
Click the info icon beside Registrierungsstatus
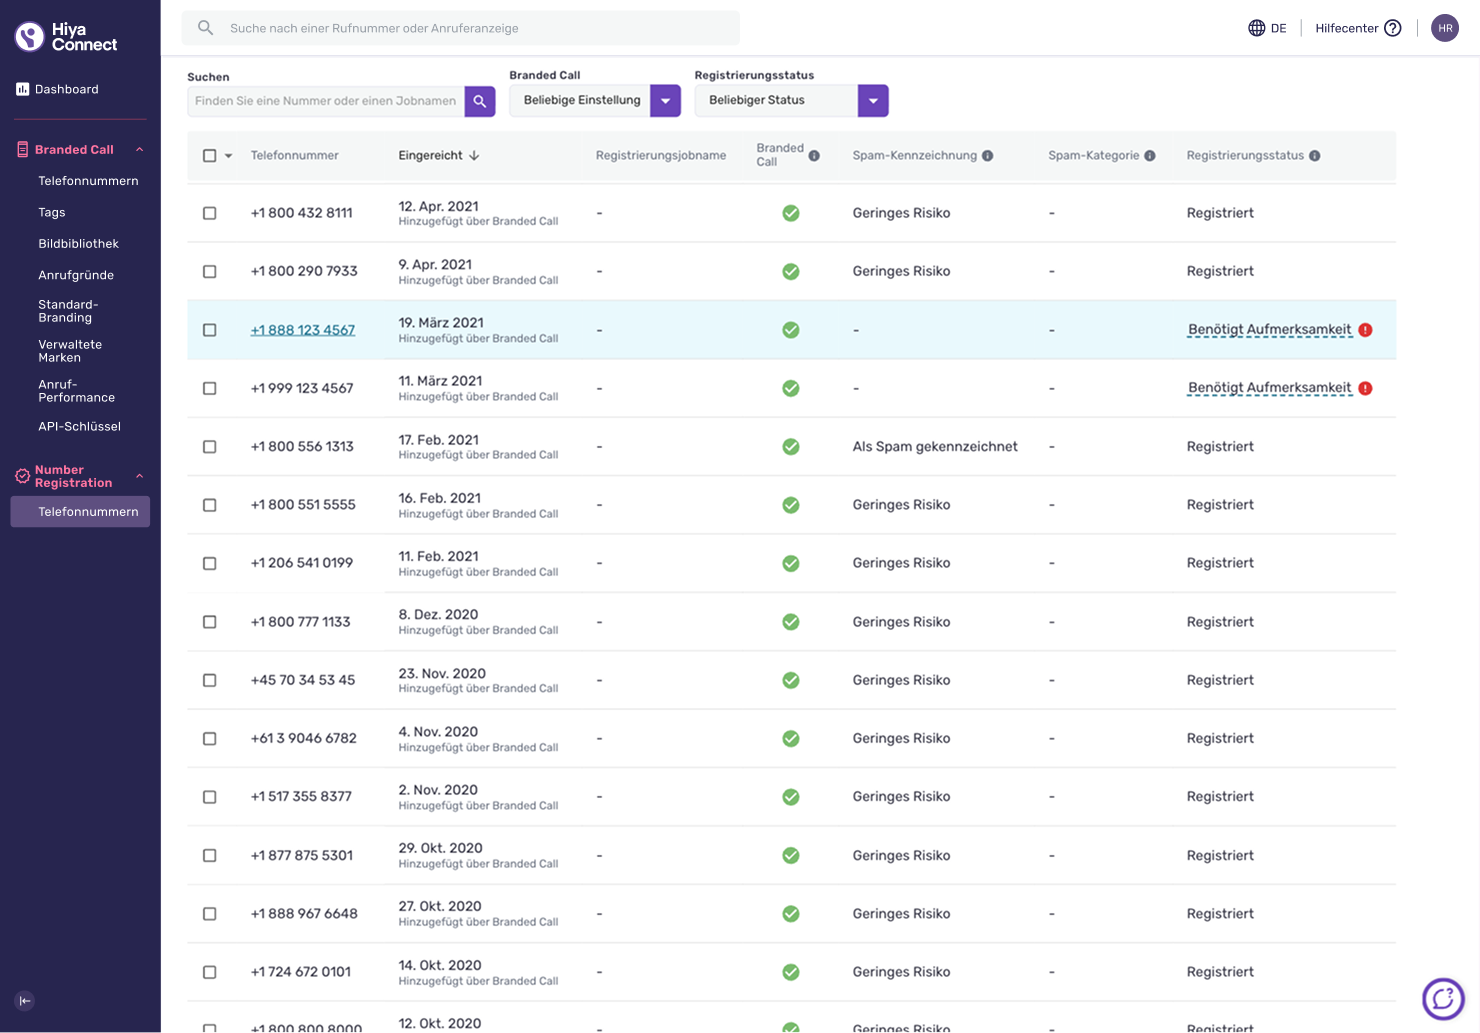[1315, 156]
